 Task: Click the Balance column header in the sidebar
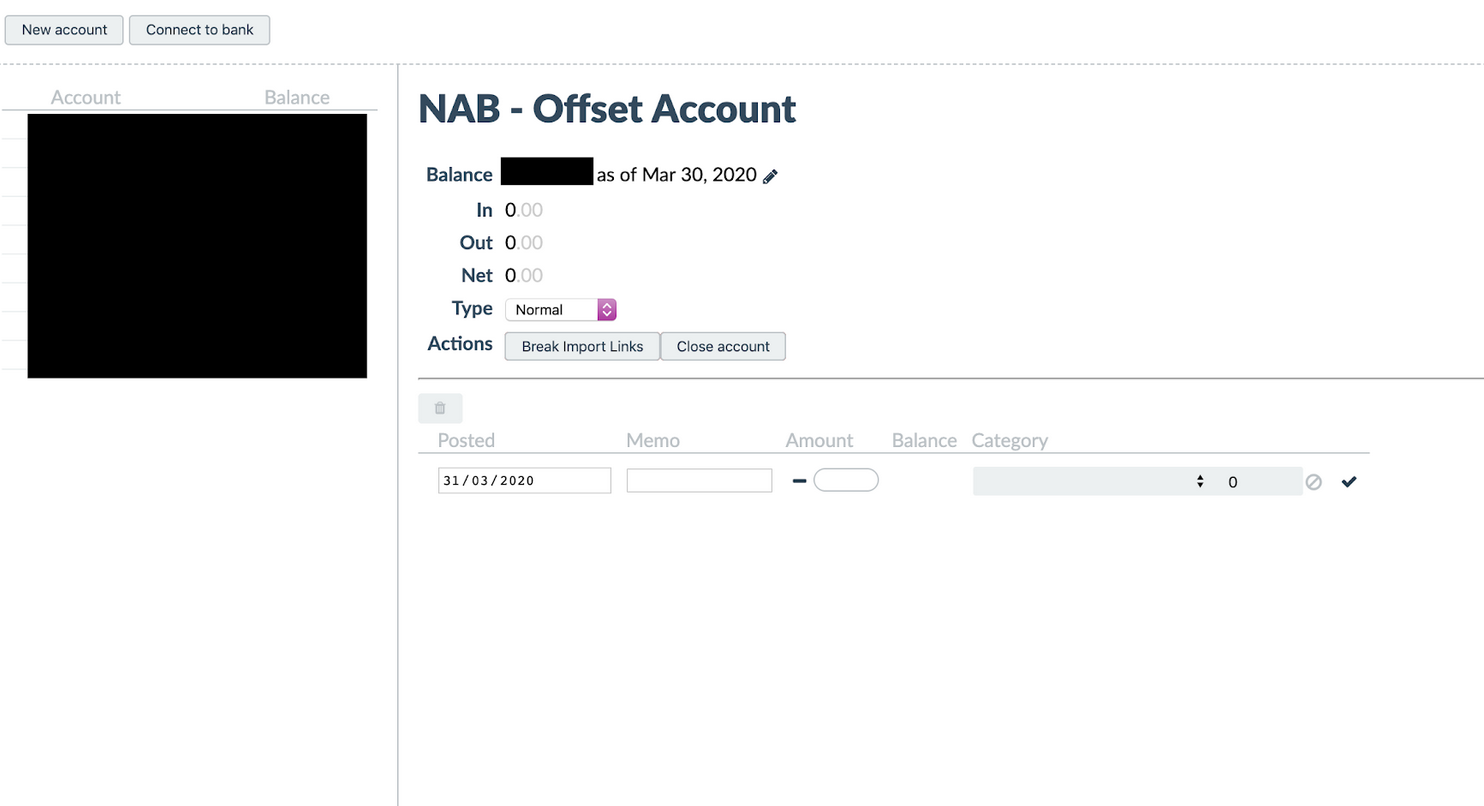(296, 97)
